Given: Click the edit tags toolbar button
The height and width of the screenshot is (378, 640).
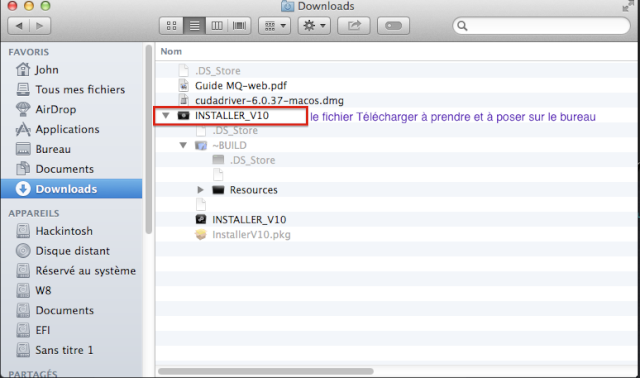Looking at the screenshot, I should tap(393, 26).
